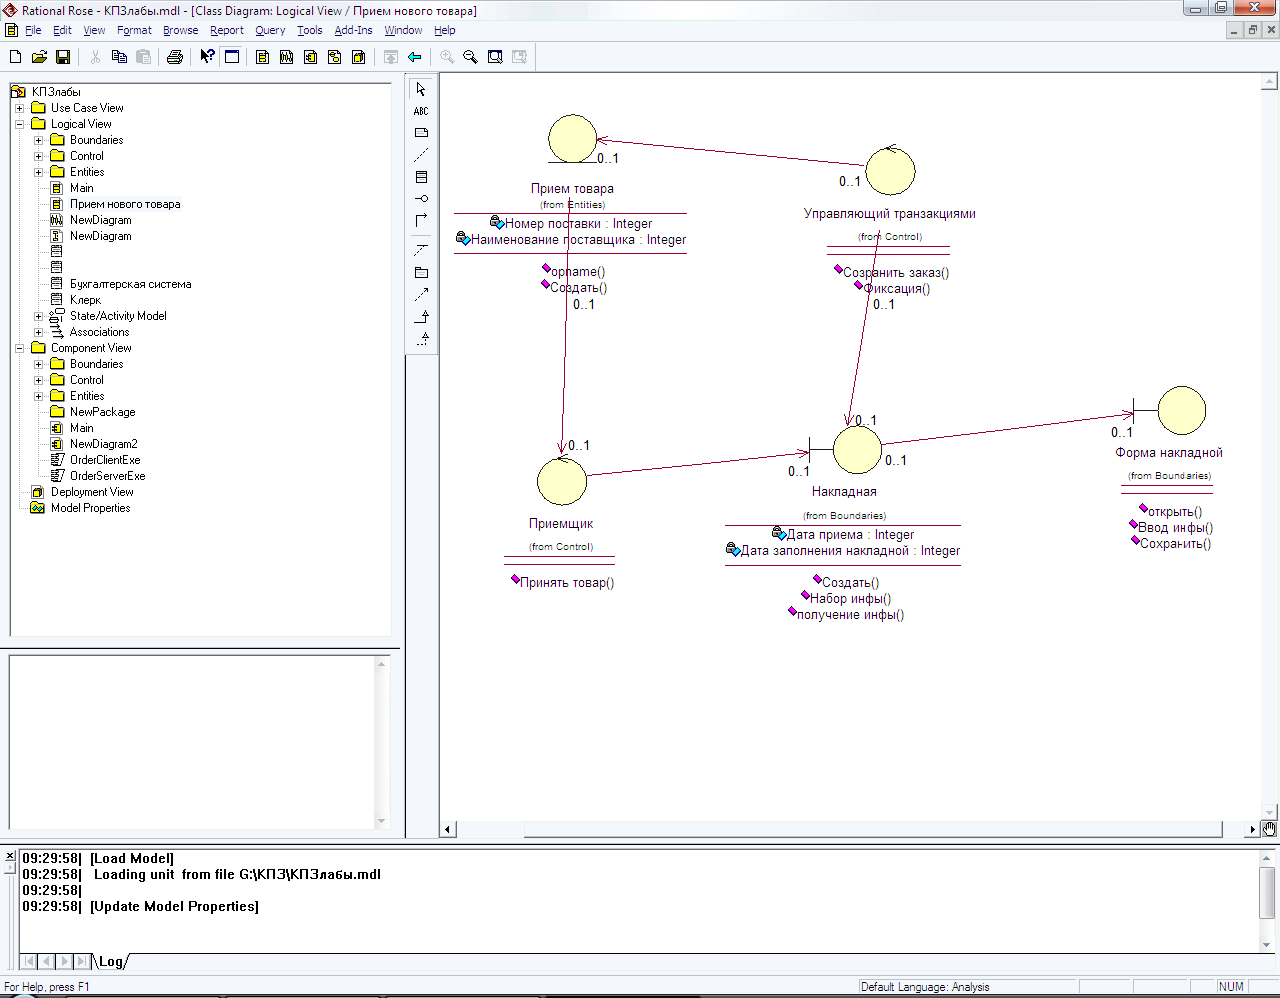1280x998 pixels.
Task: Click the diagram overview hand icon
Action: tap(1269, 828)
